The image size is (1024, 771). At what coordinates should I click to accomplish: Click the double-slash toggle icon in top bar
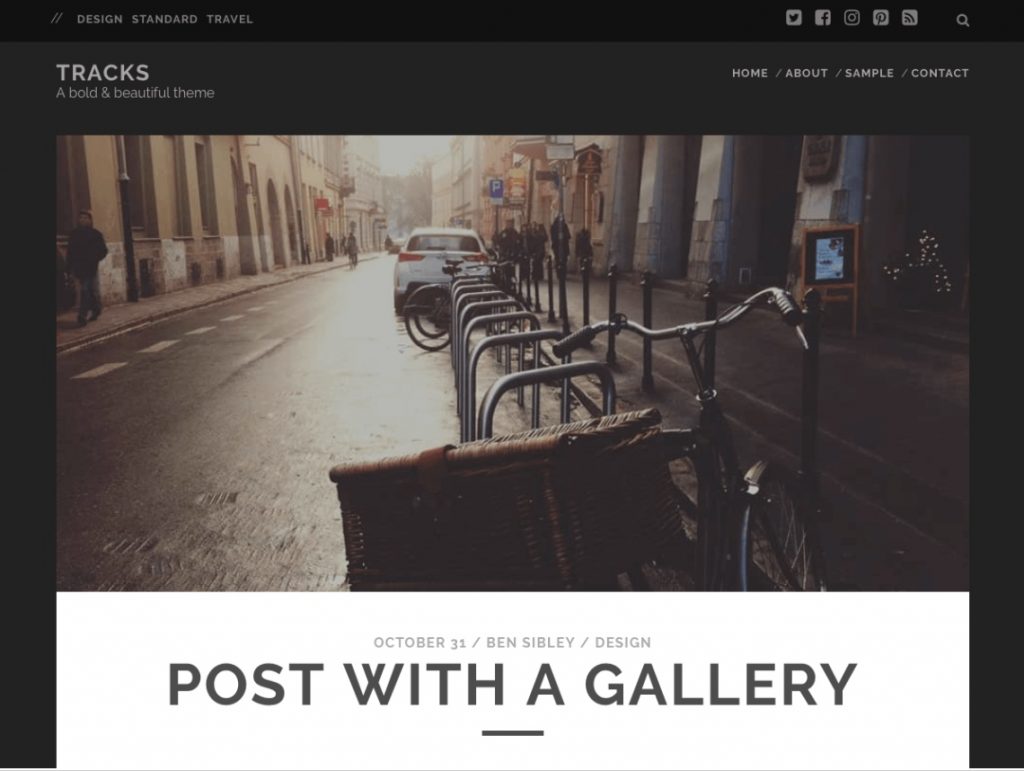[x=57, y=19]
